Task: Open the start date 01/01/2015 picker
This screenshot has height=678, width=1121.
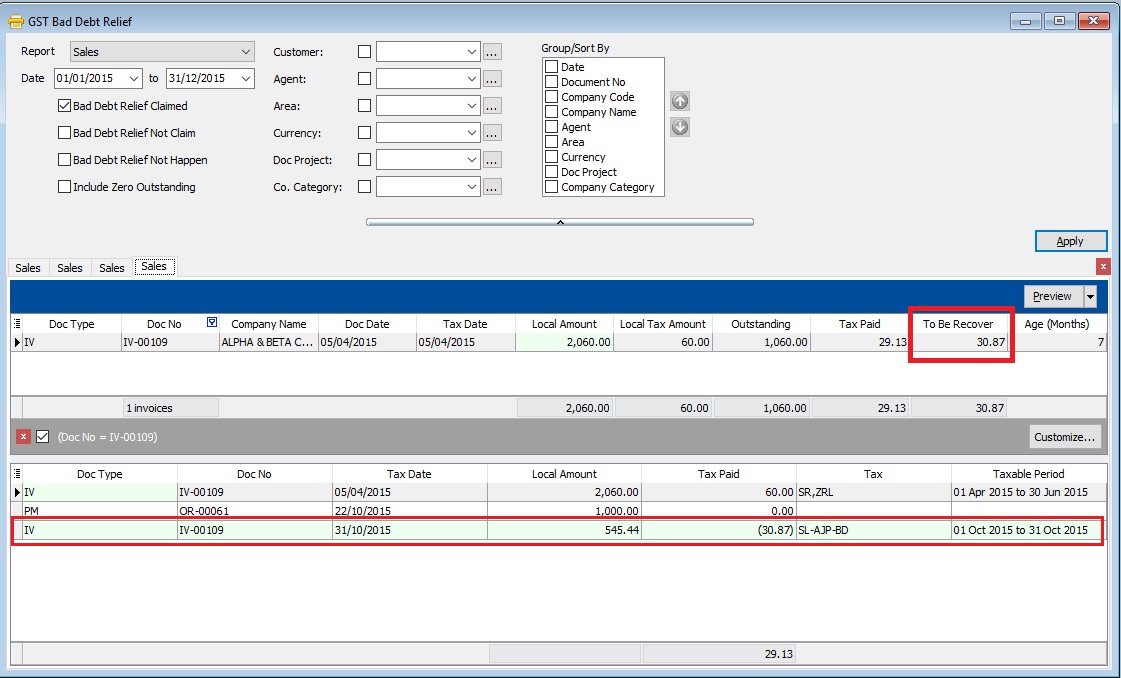Action: (134, 78)
